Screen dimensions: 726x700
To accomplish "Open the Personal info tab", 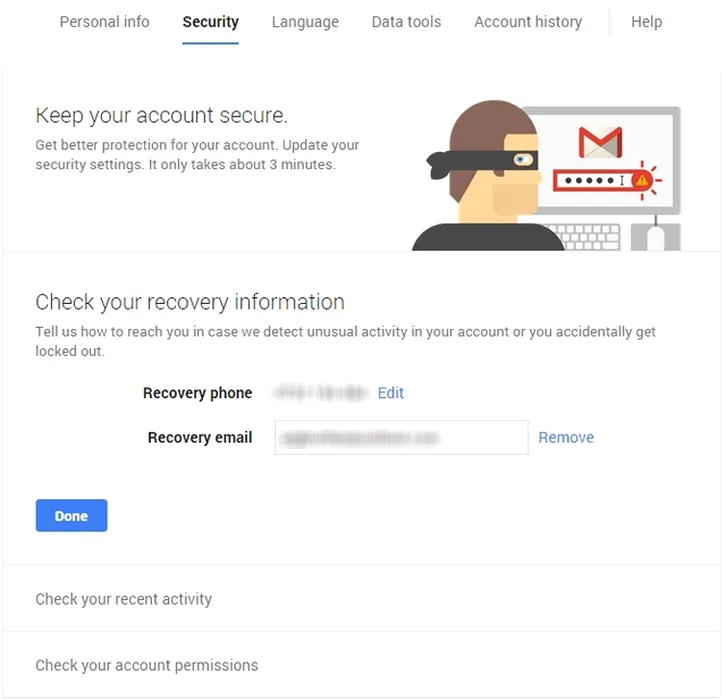I will pos(105,22).
